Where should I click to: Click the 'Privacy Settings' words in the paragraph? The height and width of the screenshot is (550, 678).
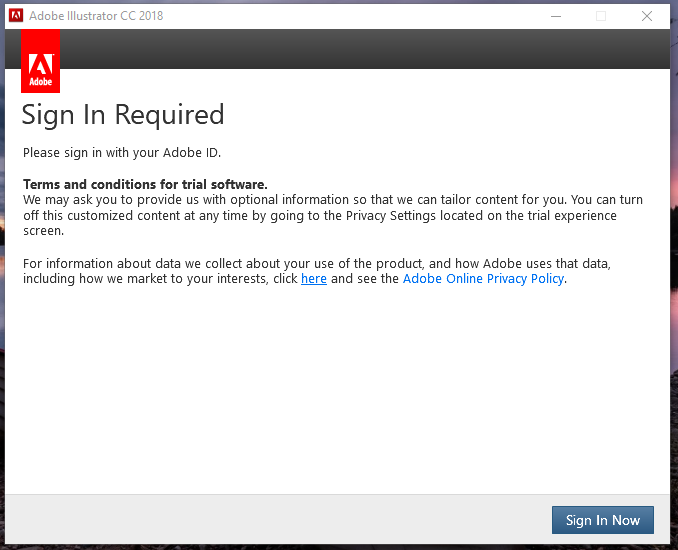point(391,216)
